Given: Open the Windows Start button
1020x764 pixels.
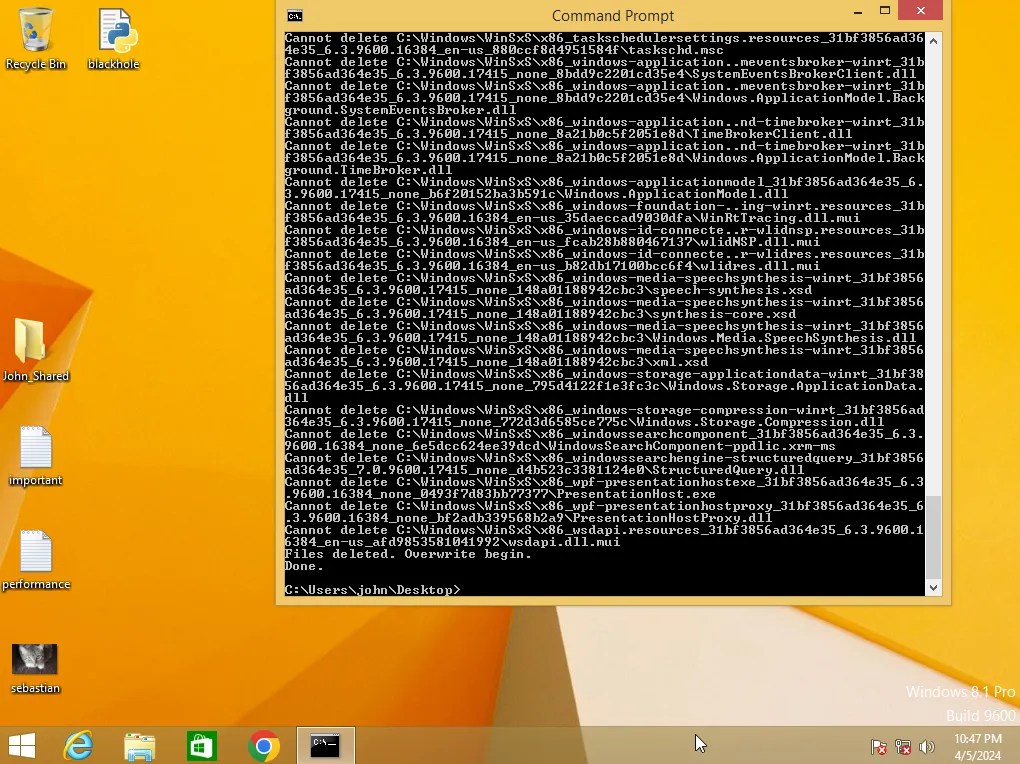Looking at the screenshot, I should tap(22, 746).
